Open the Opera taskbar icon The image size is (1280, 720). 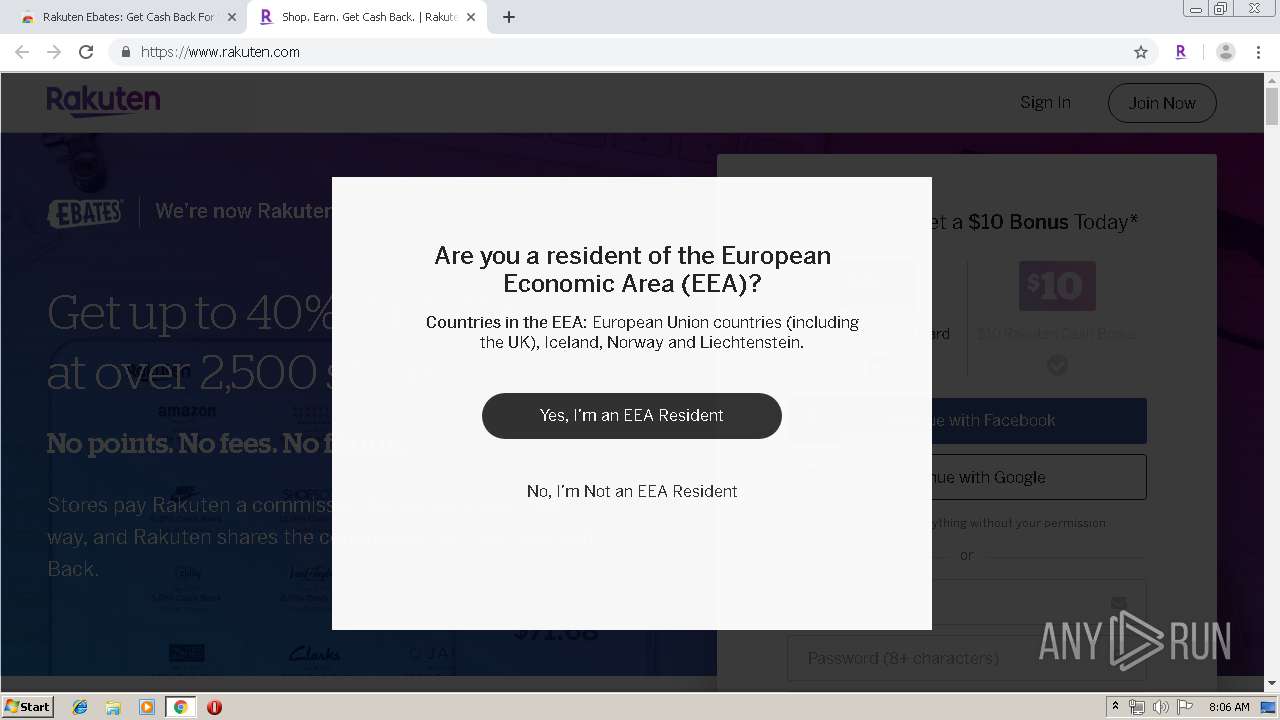pyautogui.click(x=214, y=707)
